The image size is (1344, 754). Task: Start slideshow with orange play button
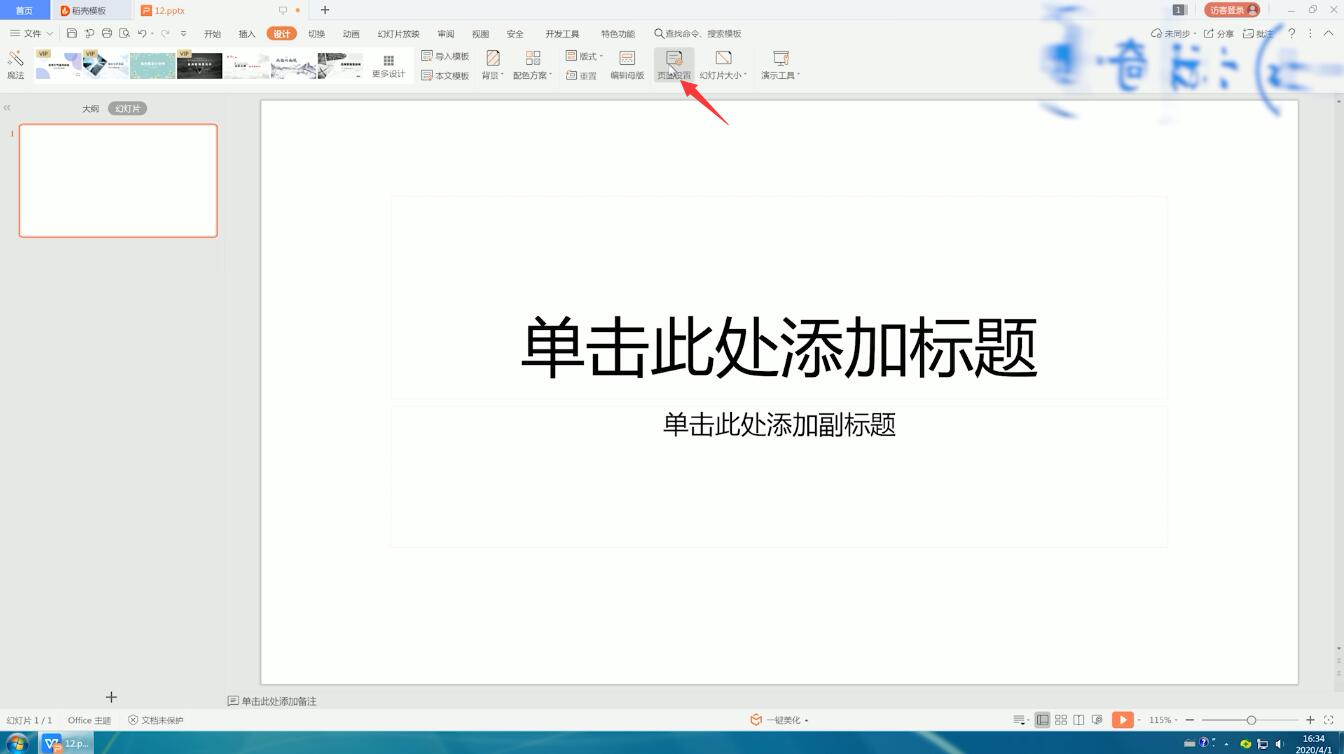(x=1122, y=720)
